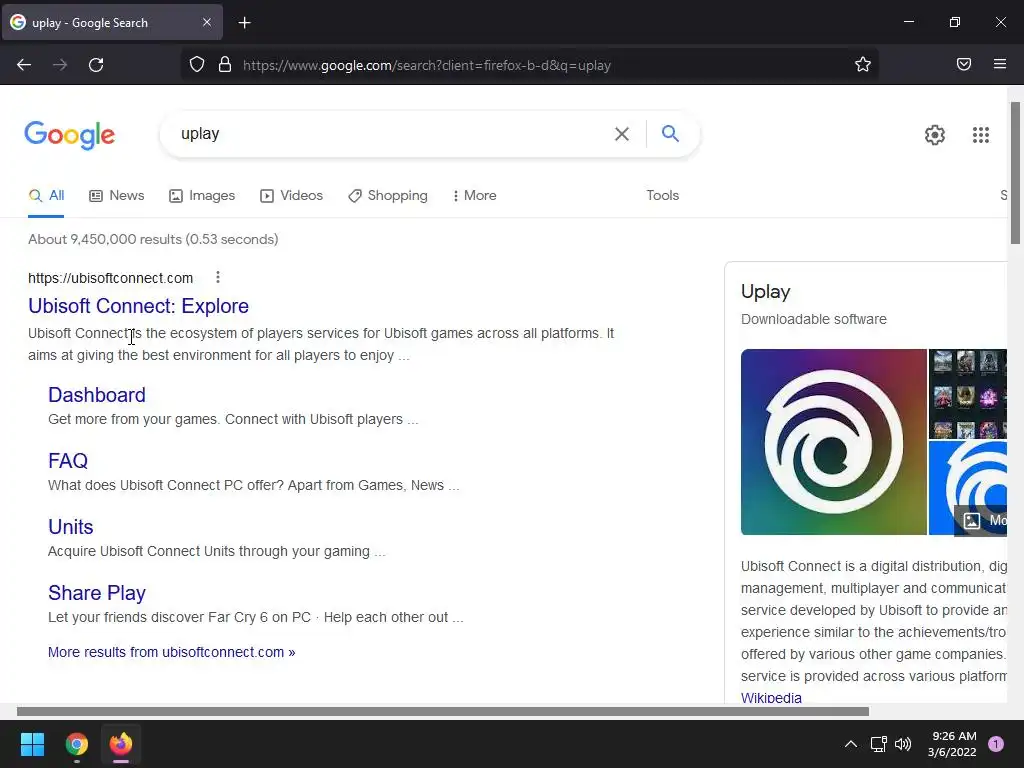Image resolution: width=1024 pixels, height=768 pixels.
Task: Click the forward navigation arrow
Action: [x=60, y=65]
